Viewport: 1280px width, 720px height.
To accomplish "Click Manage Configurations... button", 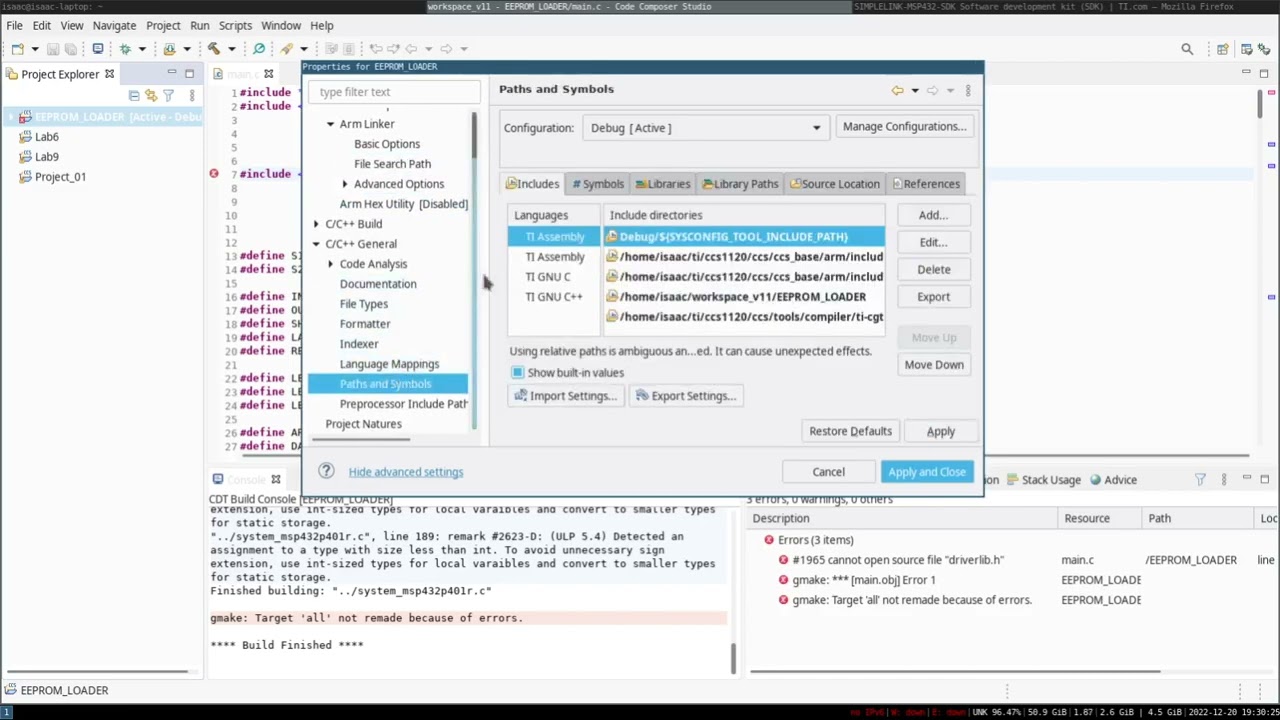I will coord(904,127).
